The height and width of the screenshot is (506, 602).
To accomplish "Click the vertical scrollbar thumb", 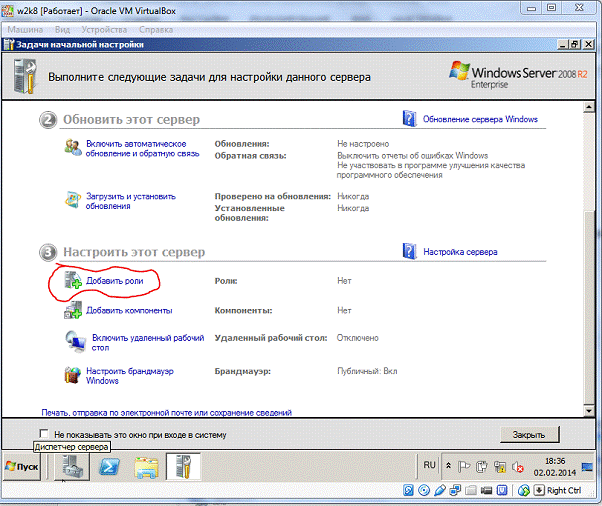I will coord(589,308).
